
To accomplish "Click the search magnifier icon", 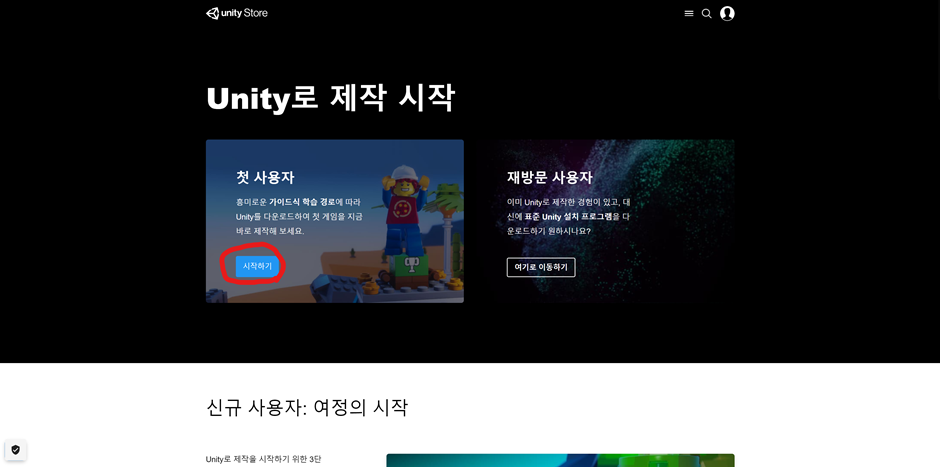I will (707, 13).
